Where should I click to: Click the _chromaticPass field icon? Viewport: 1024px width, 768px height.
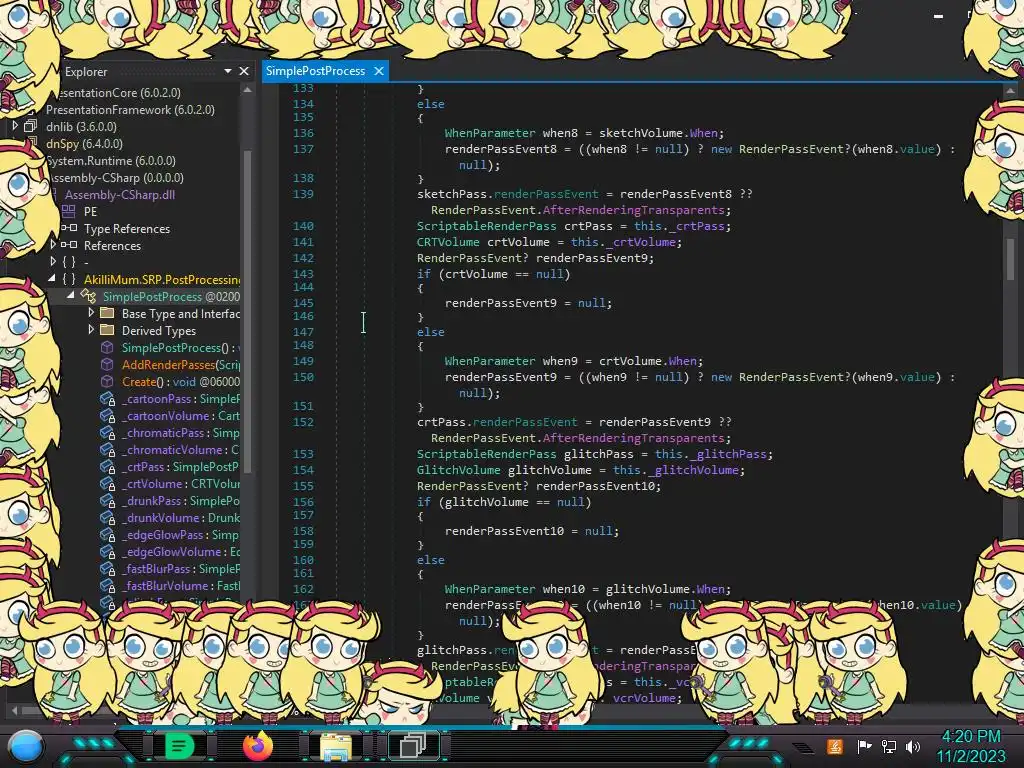107,432
